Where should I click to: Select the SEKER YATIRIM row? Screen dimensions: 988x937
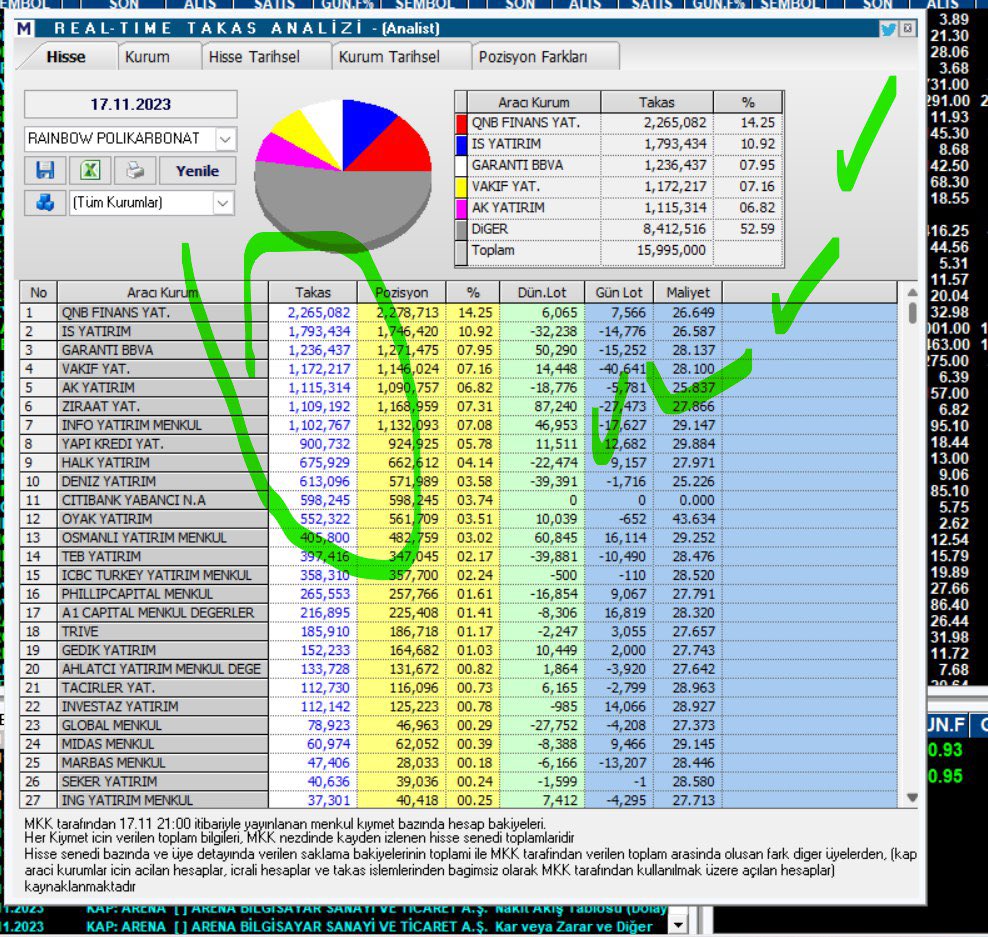[459, 781]
